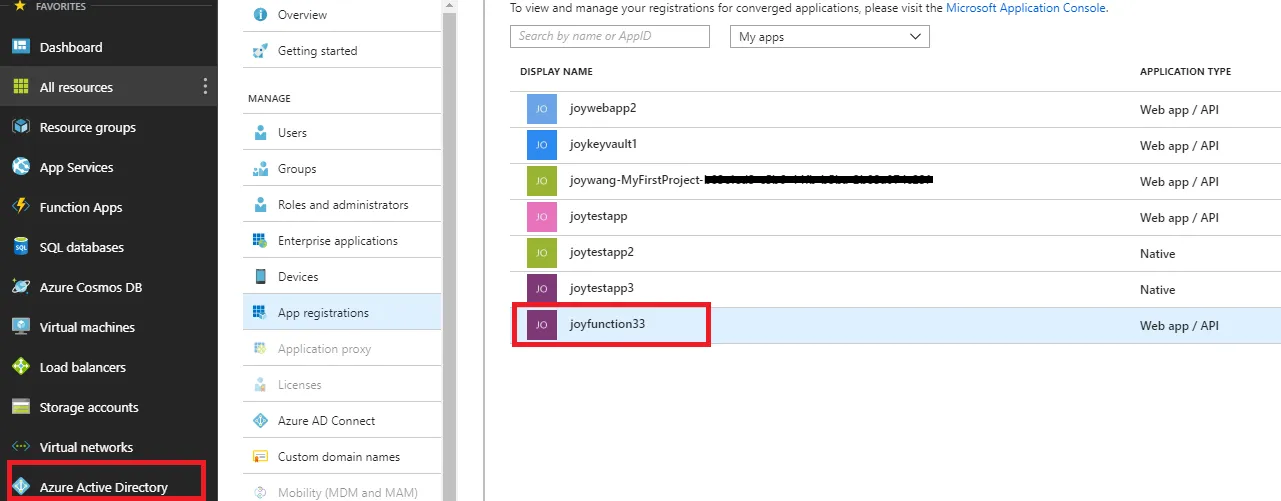Screen dimensions: 1281x501
Task: Open the joytestapp2 registration row
Action: [896, 253]
